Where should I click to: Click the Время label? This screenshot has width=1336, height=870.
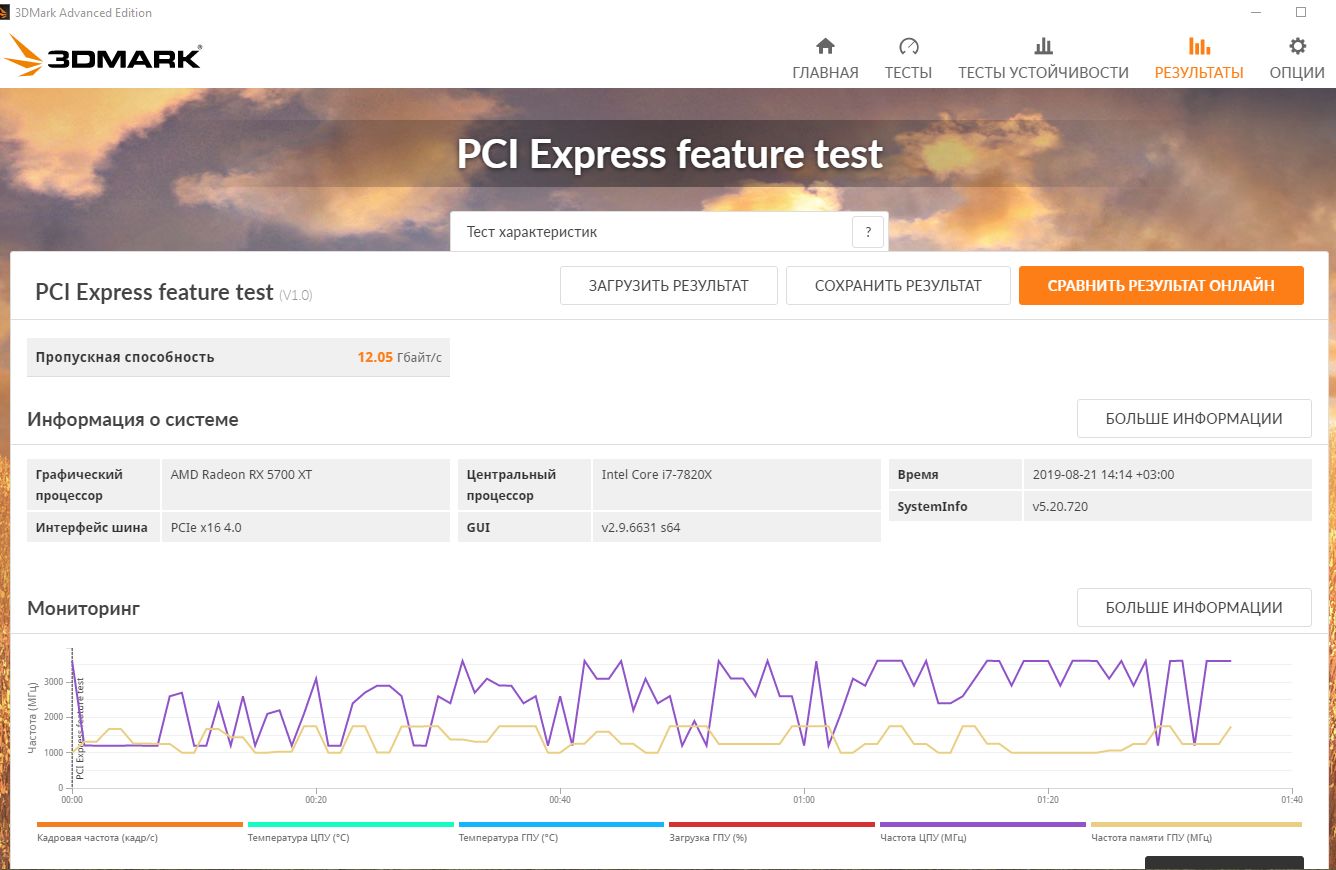tap(918, 475)
